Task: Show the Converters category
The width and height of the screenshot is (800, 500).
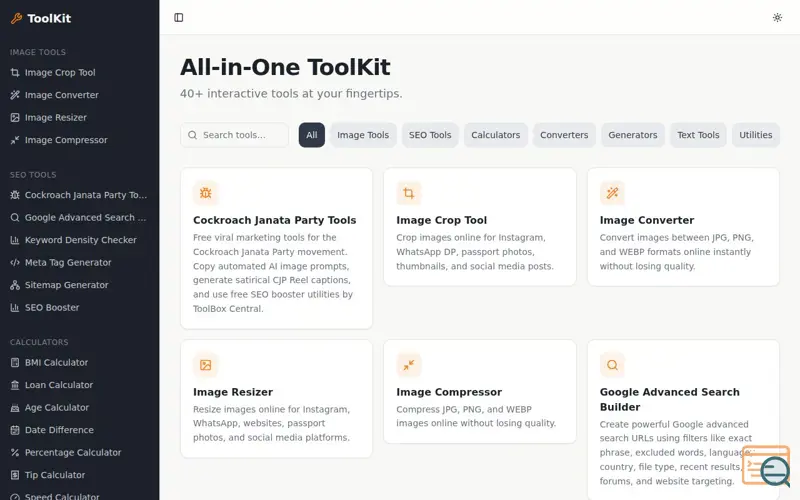Action: coord(564,135)
